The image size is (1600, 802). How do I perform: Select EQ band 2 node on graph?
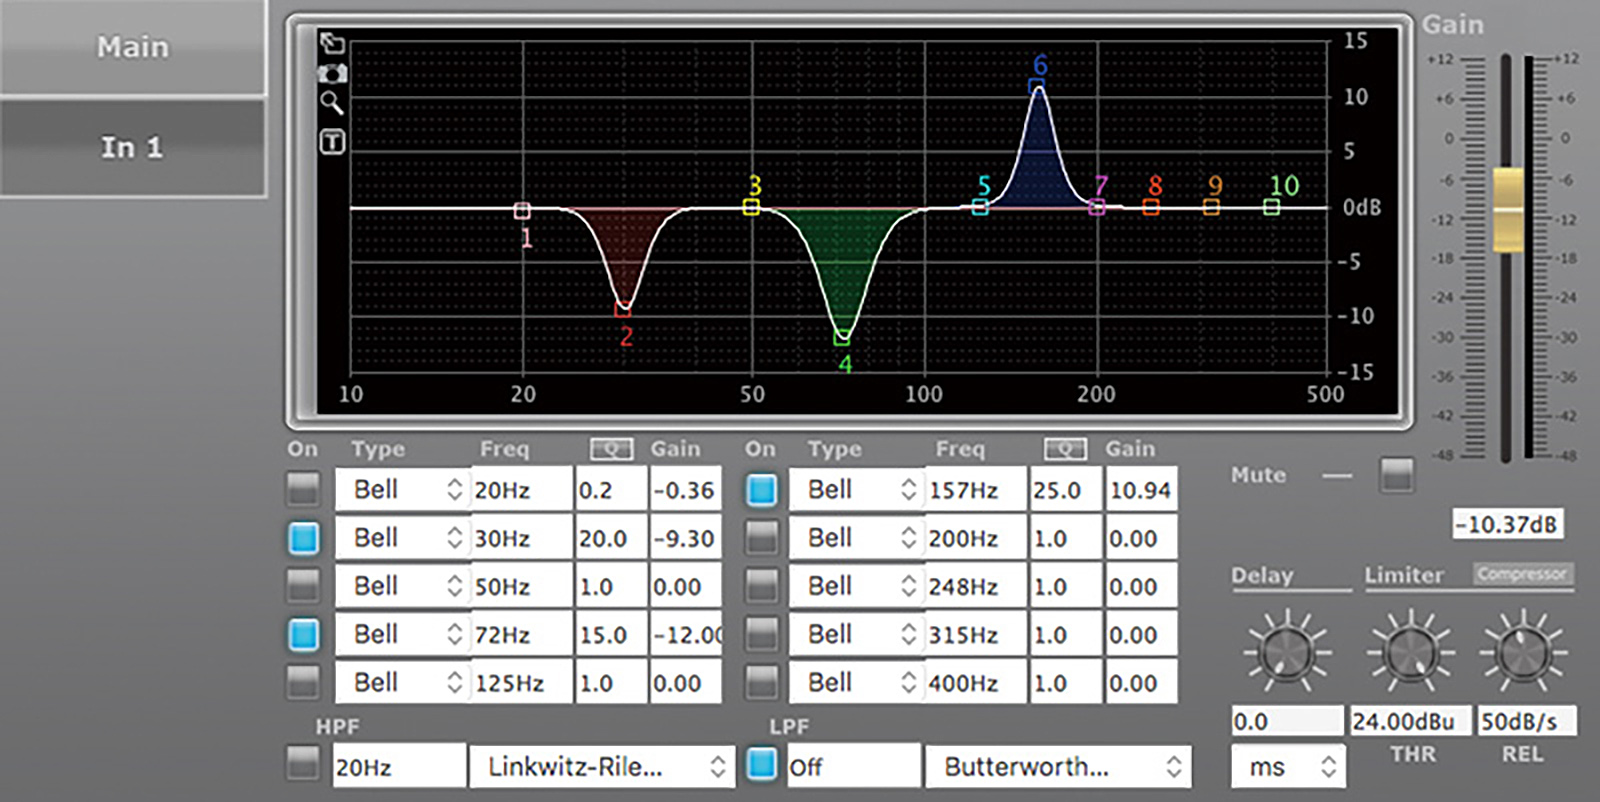[623, 309]
